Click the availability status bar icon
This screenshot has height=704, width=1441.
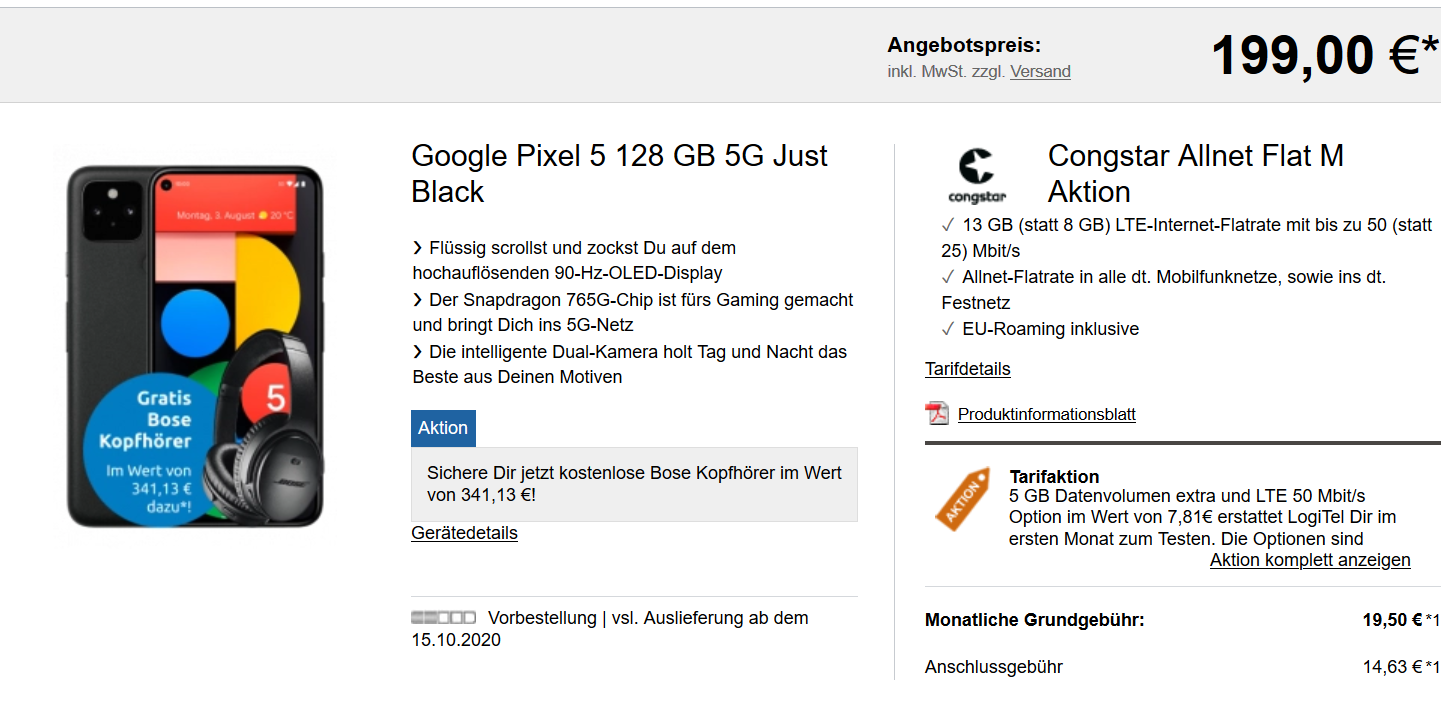[443, 618]
